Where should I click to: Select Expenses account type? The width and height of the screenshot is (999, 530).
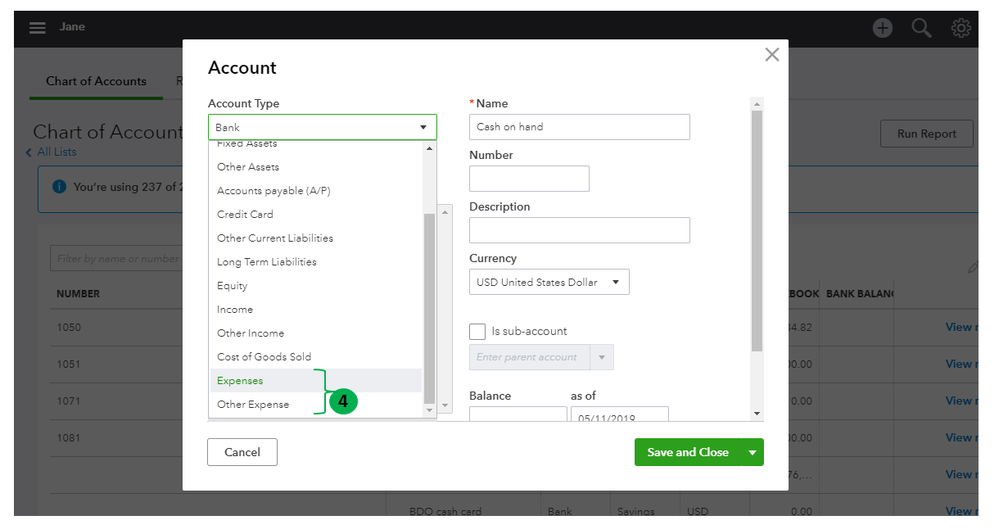point(316,380)
